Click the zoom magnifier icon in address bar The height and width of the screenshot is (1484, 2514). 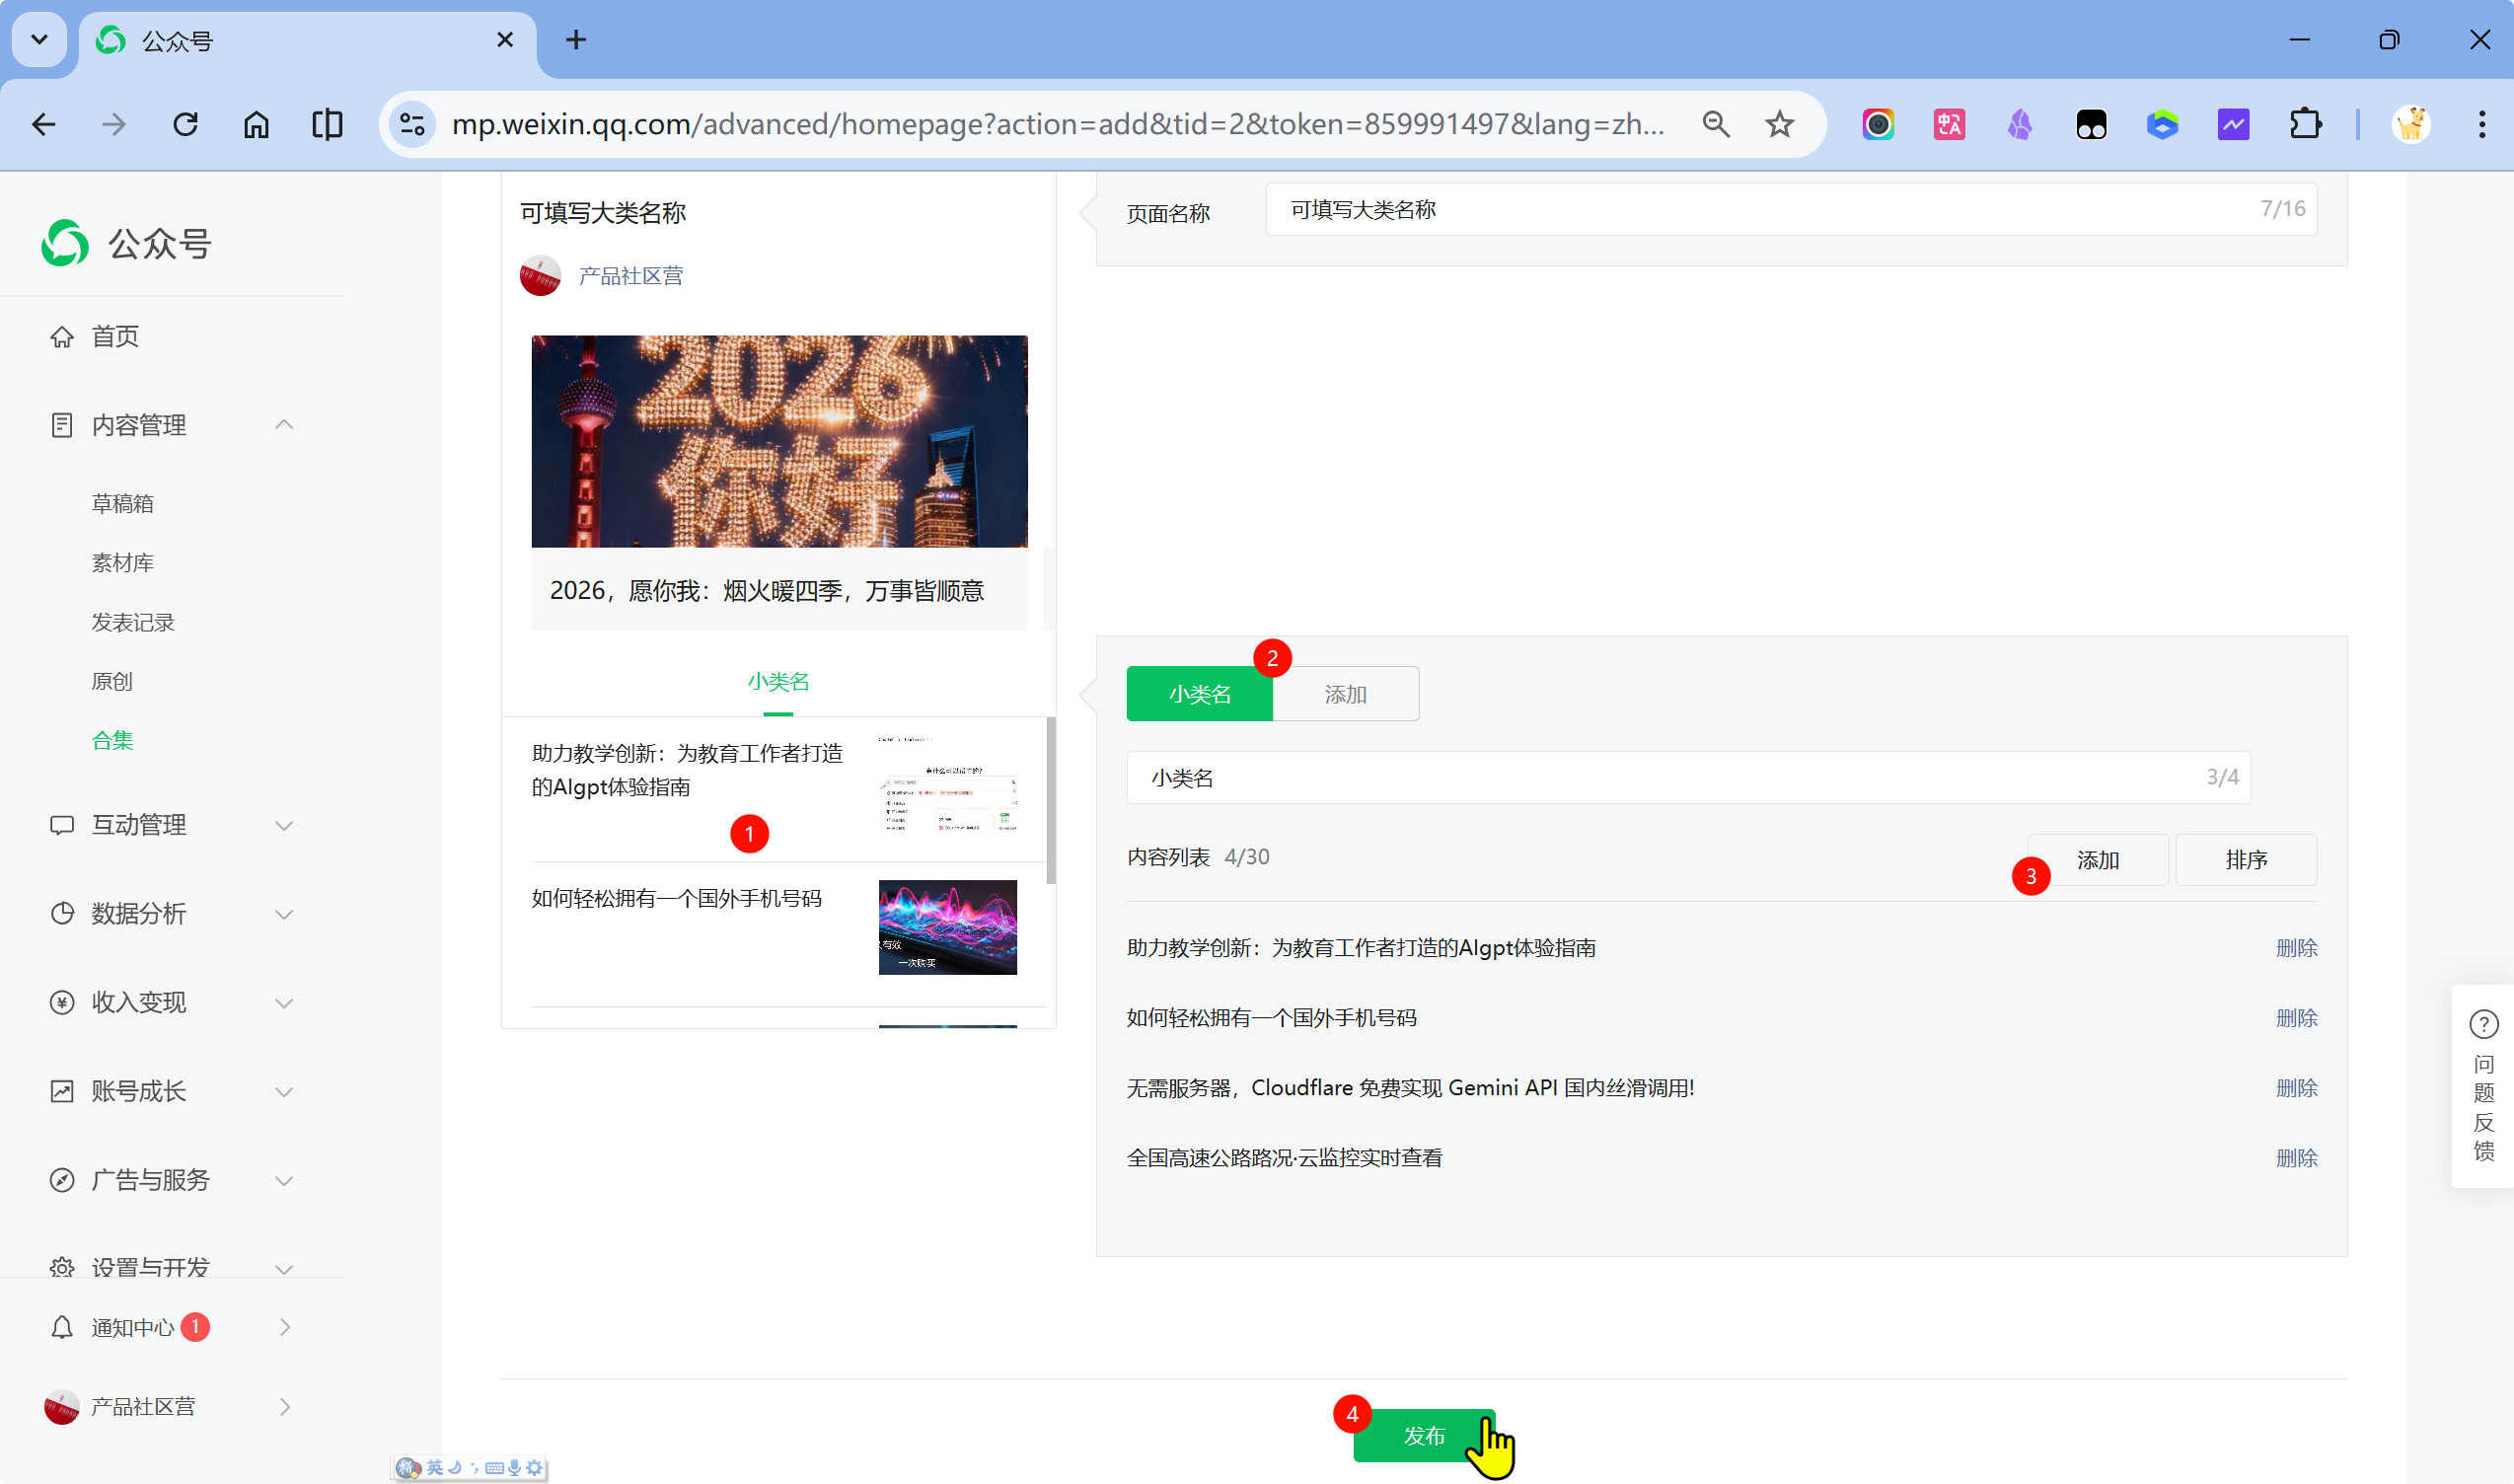pyautogui.click(x=1716, y=124)
